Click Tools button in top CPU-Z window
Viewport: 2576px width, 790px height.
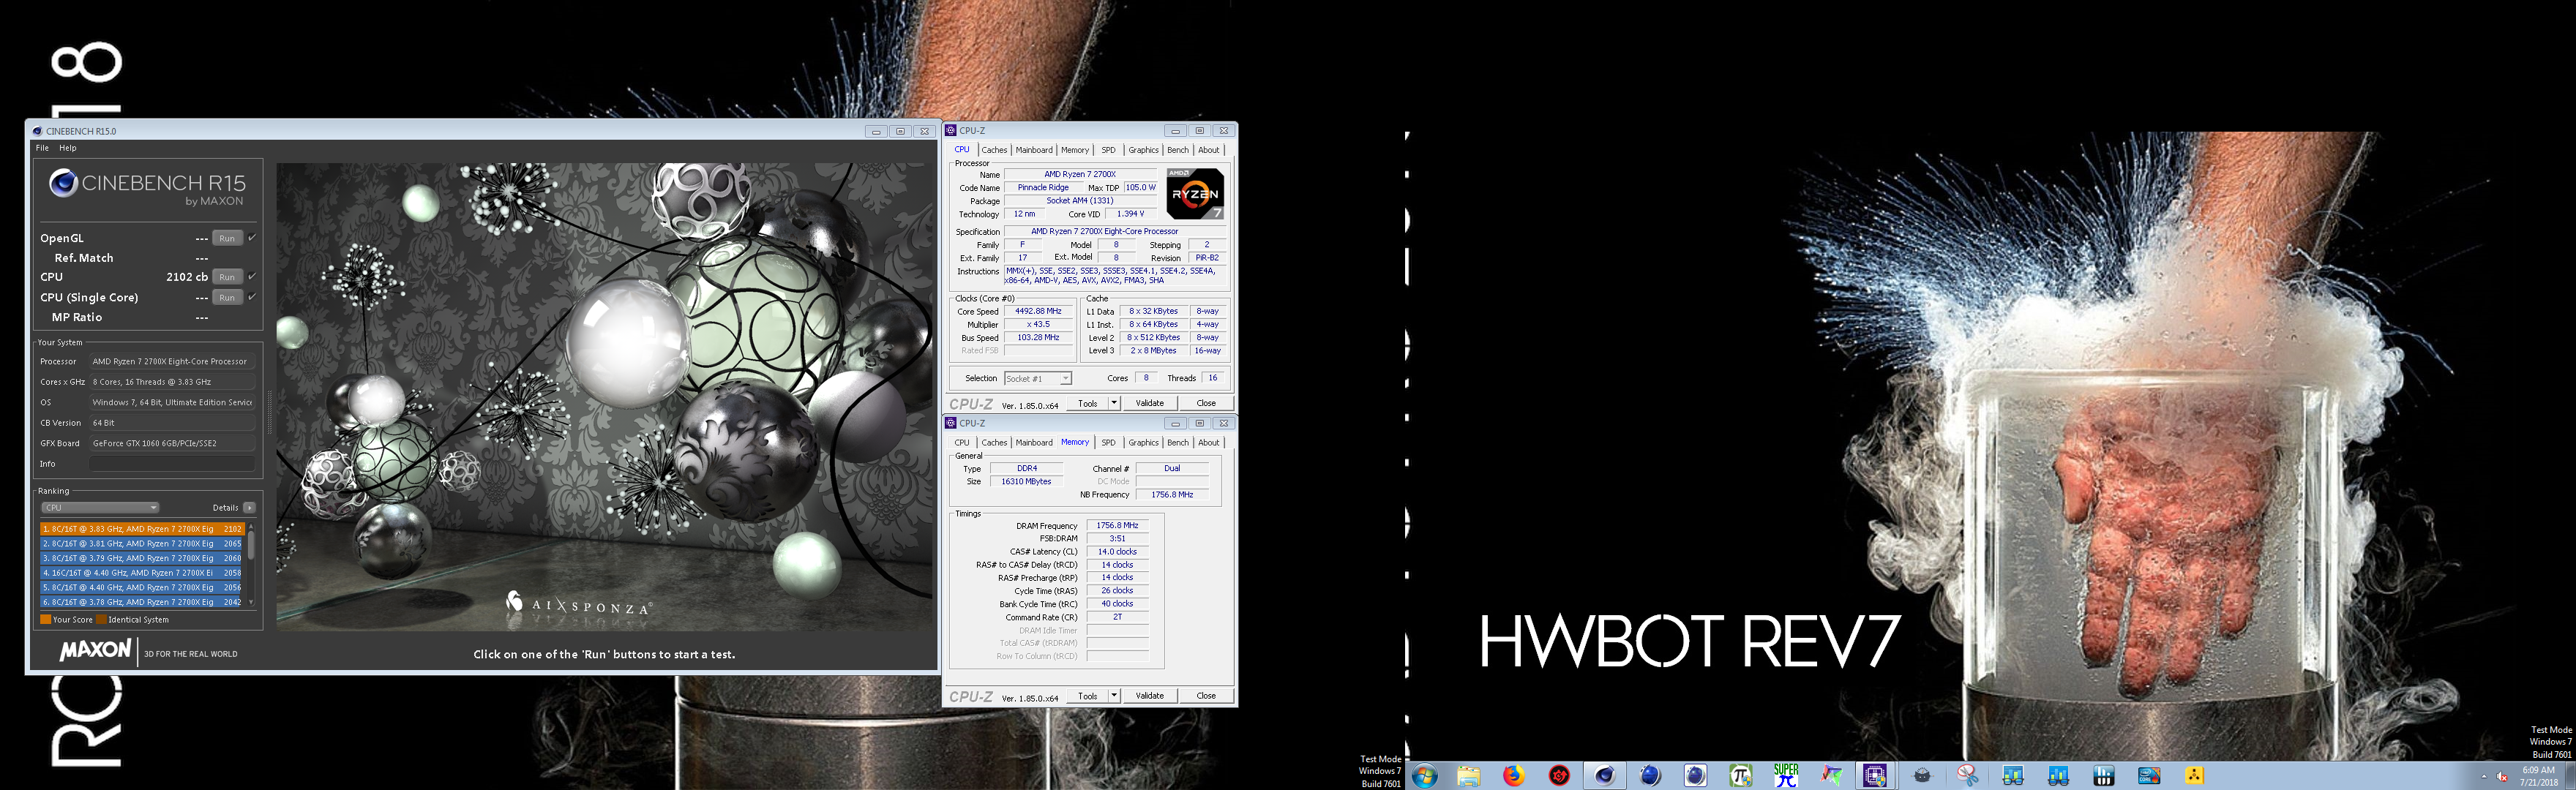pos(1088,403)
